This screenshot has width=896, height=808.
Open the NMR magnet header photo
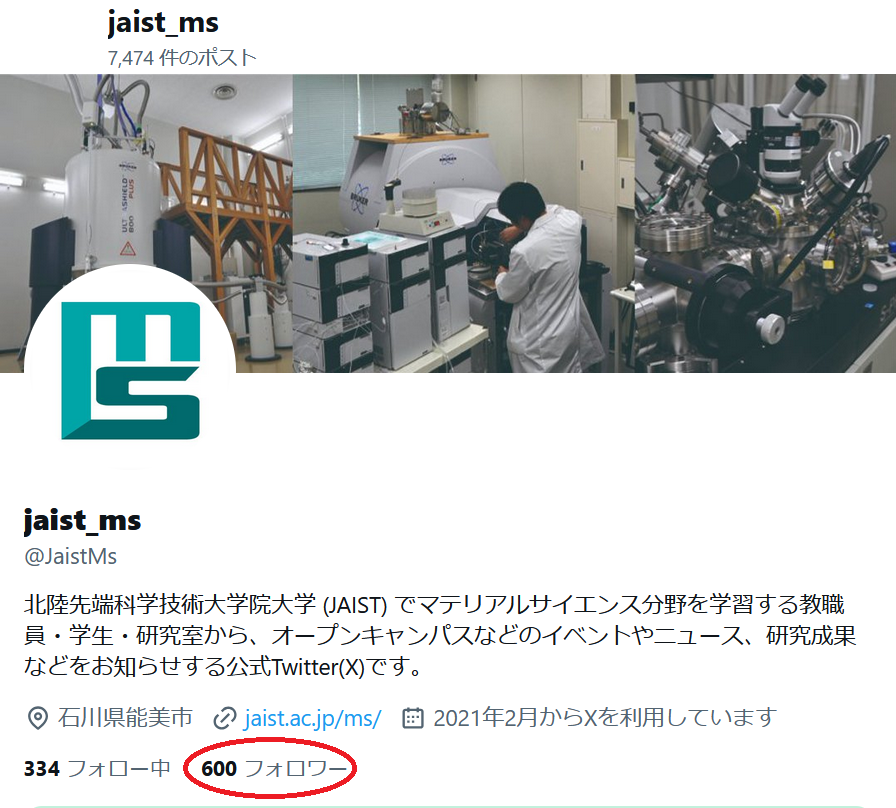[146, 223]
